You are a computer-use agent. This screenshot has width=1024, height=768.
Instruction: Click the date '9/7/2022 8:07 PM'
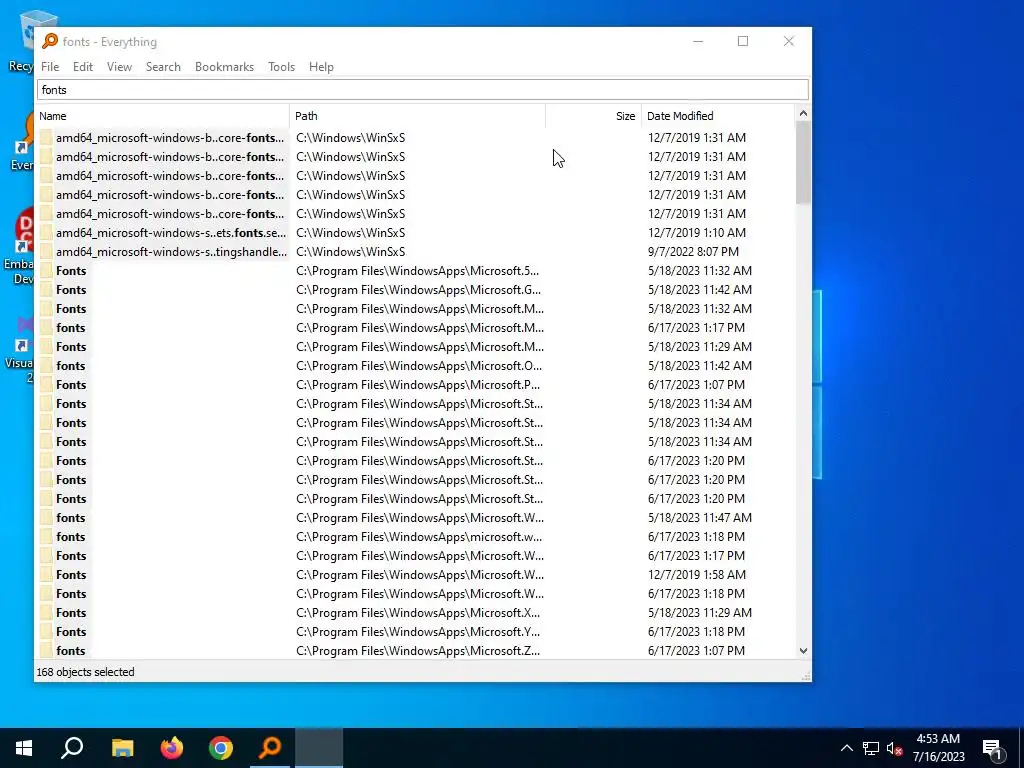click(x=693, y=252)
